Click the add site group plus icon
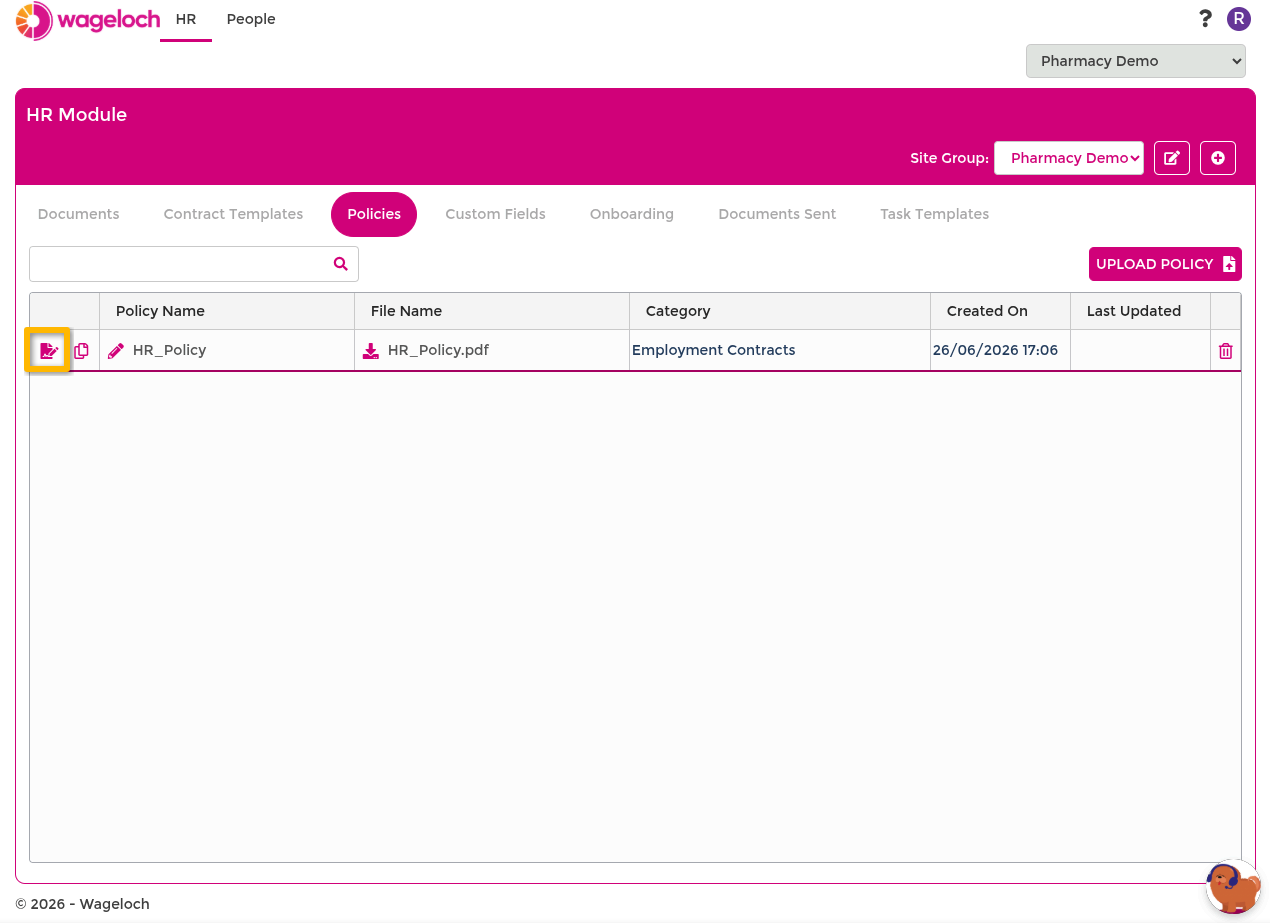The width and height of the screenshot is (1270, 923). [x=1218, y=158]
